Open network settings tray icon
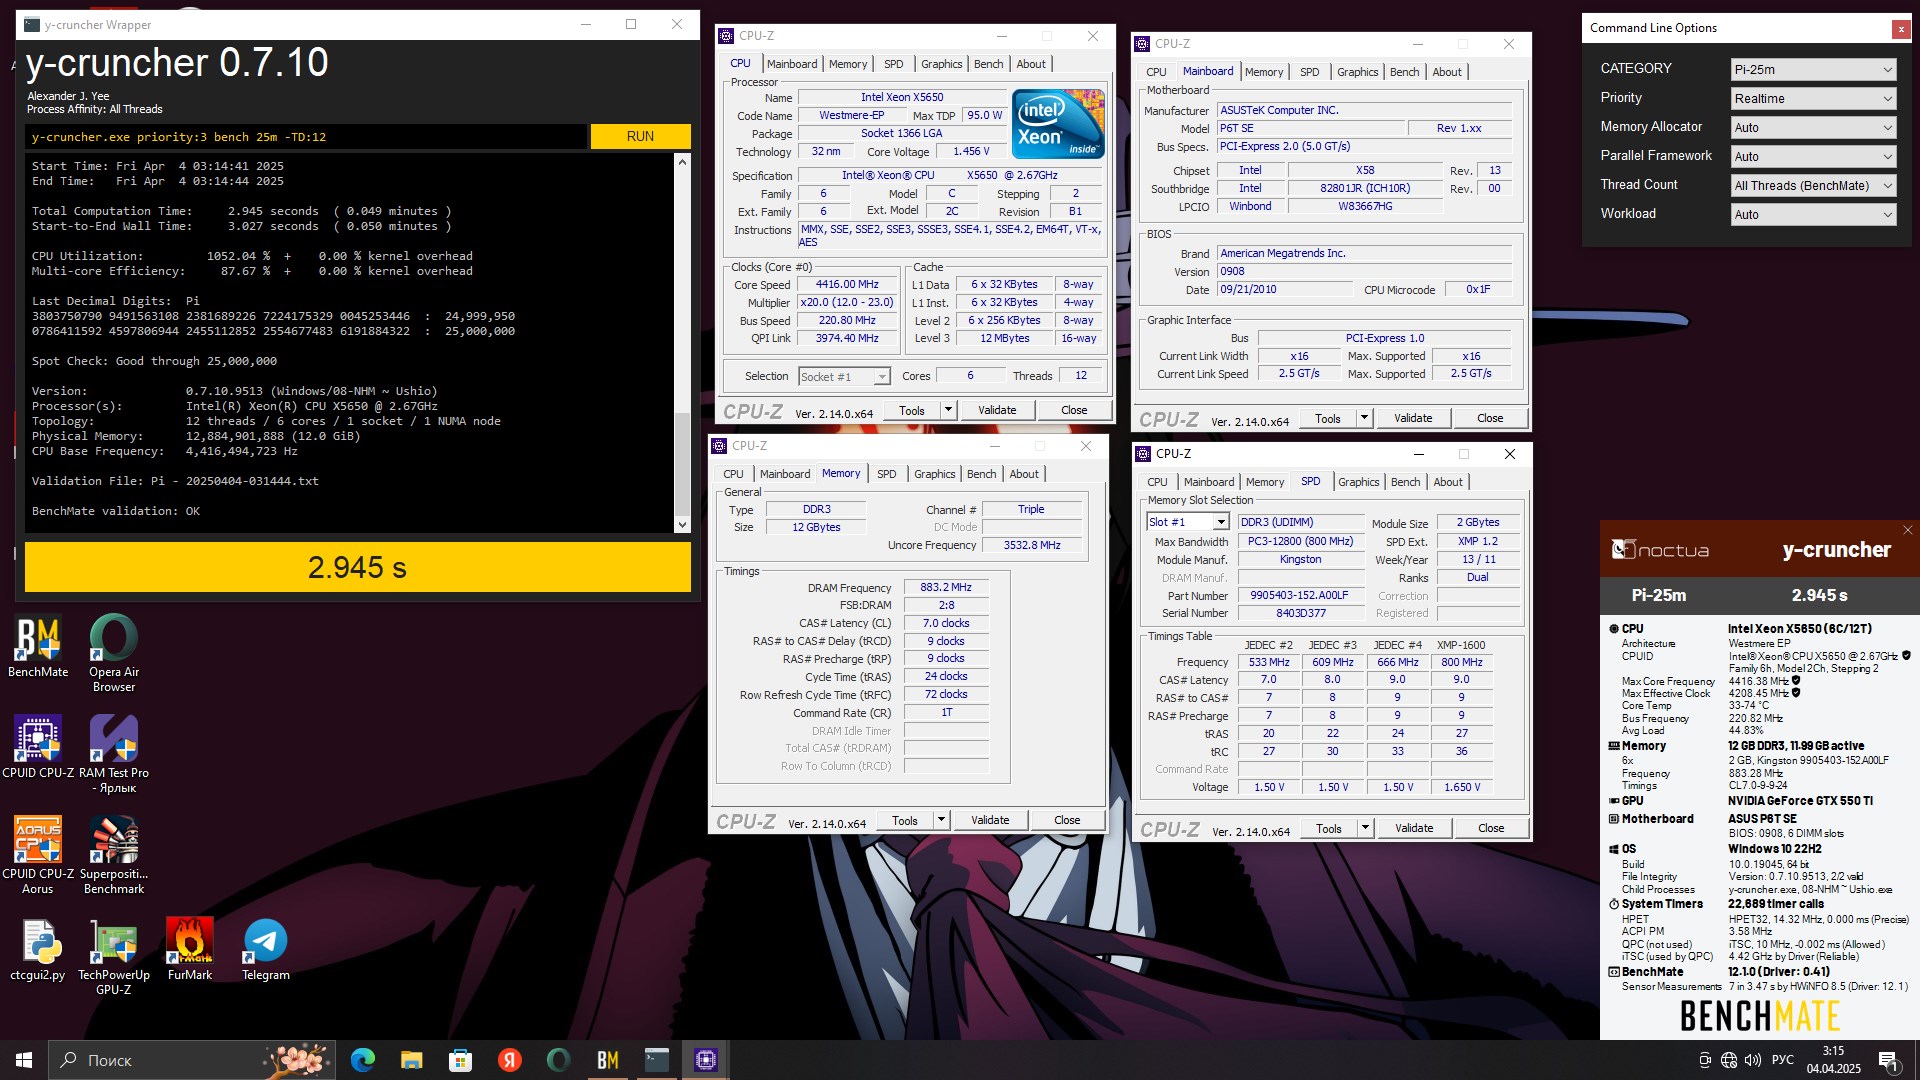This screenshot has width=1920, height=1080. (1729, 1060)
